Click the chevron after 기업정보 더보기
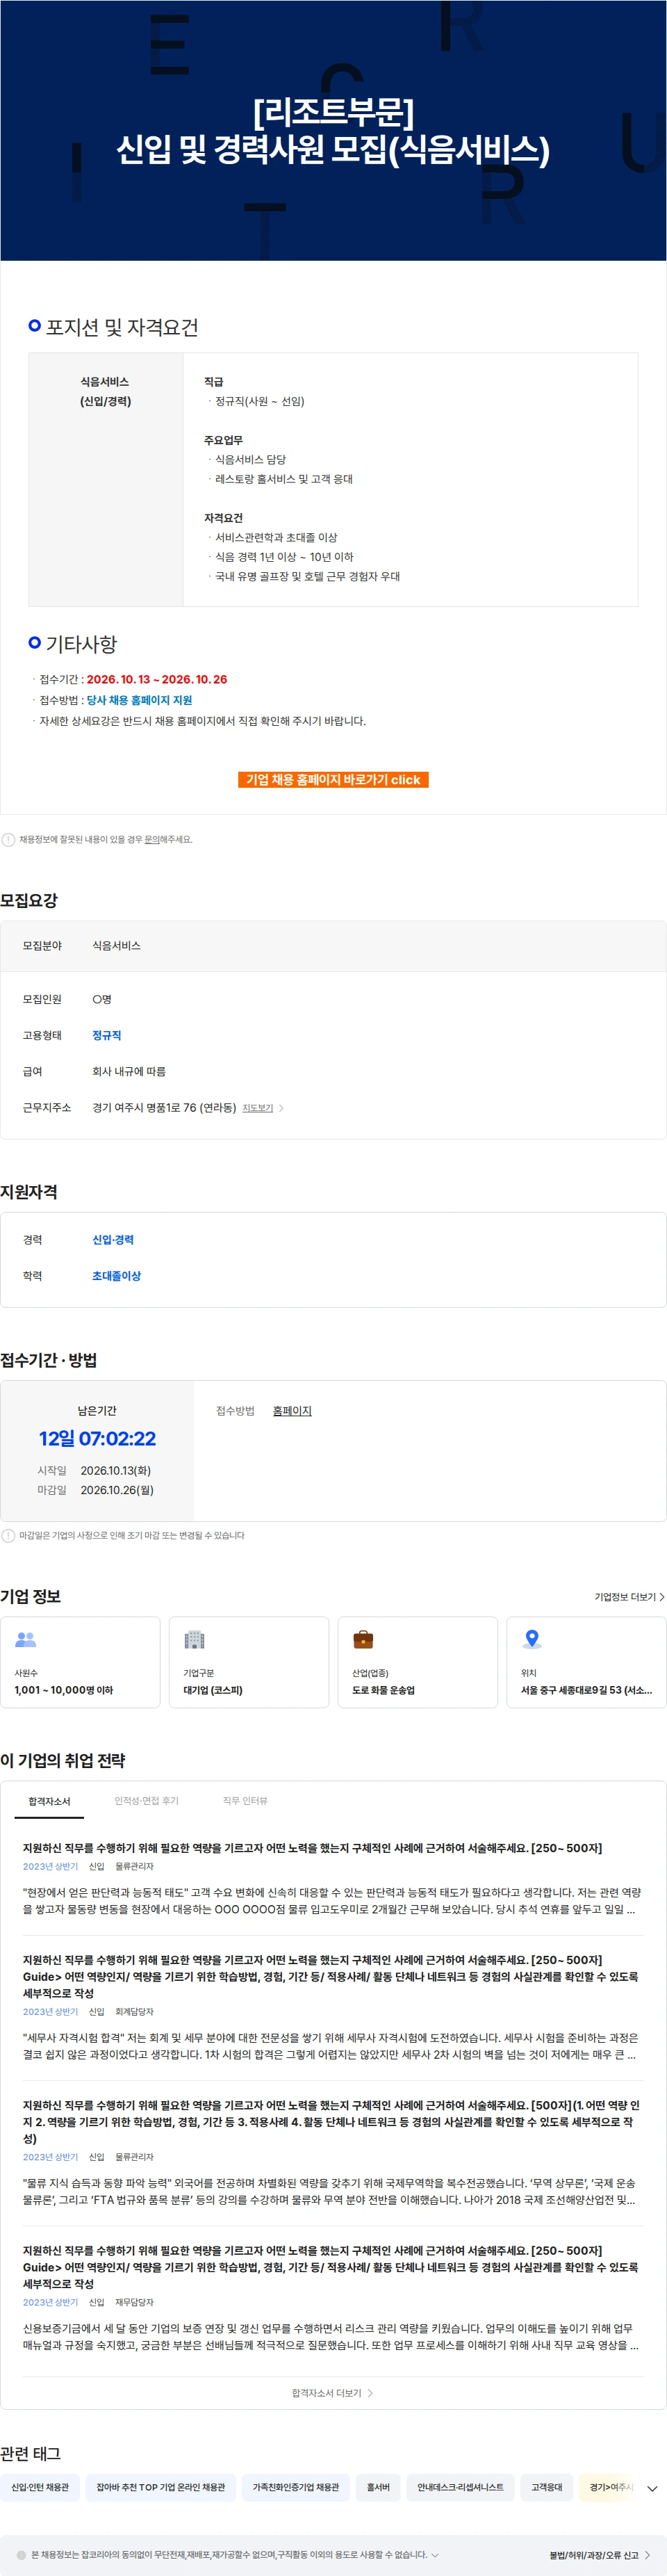 pyautogui.click(x=661, y=1597)
